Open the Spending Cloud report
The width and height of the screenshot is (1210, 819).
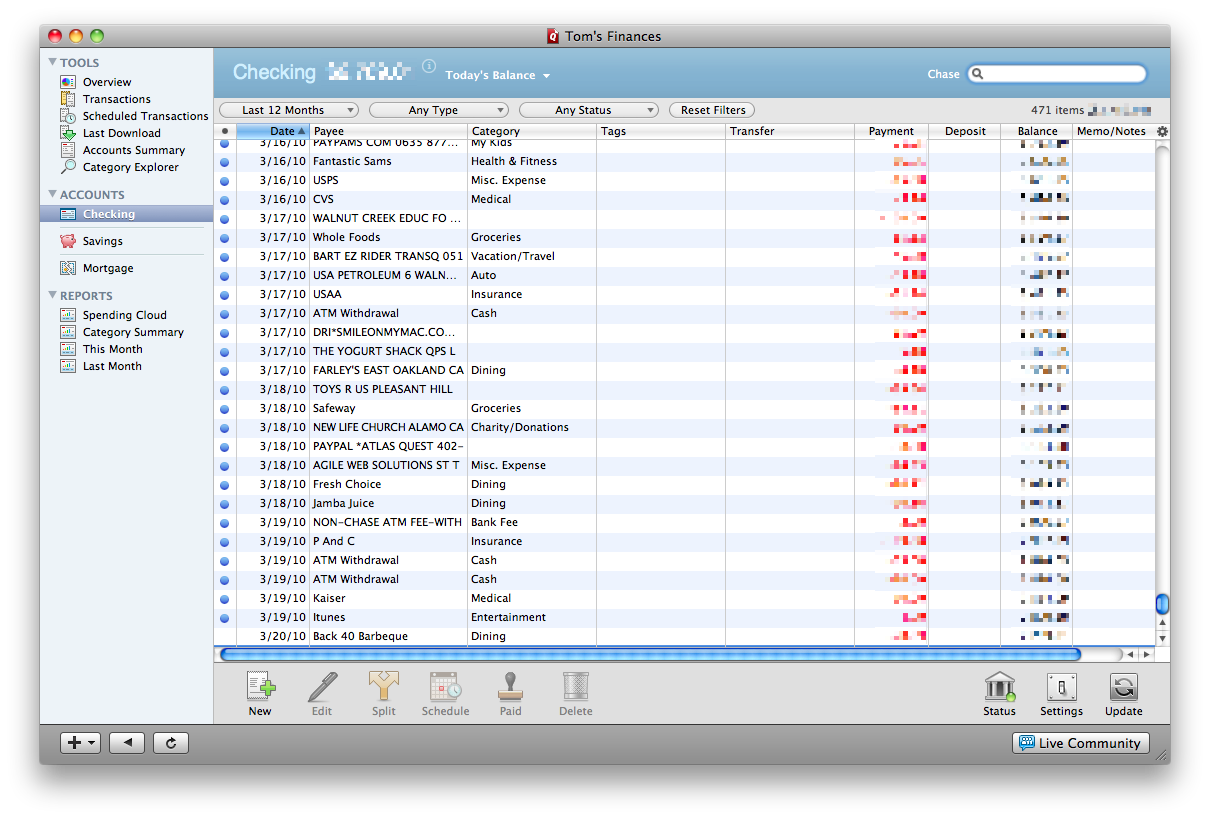(125, 315)
